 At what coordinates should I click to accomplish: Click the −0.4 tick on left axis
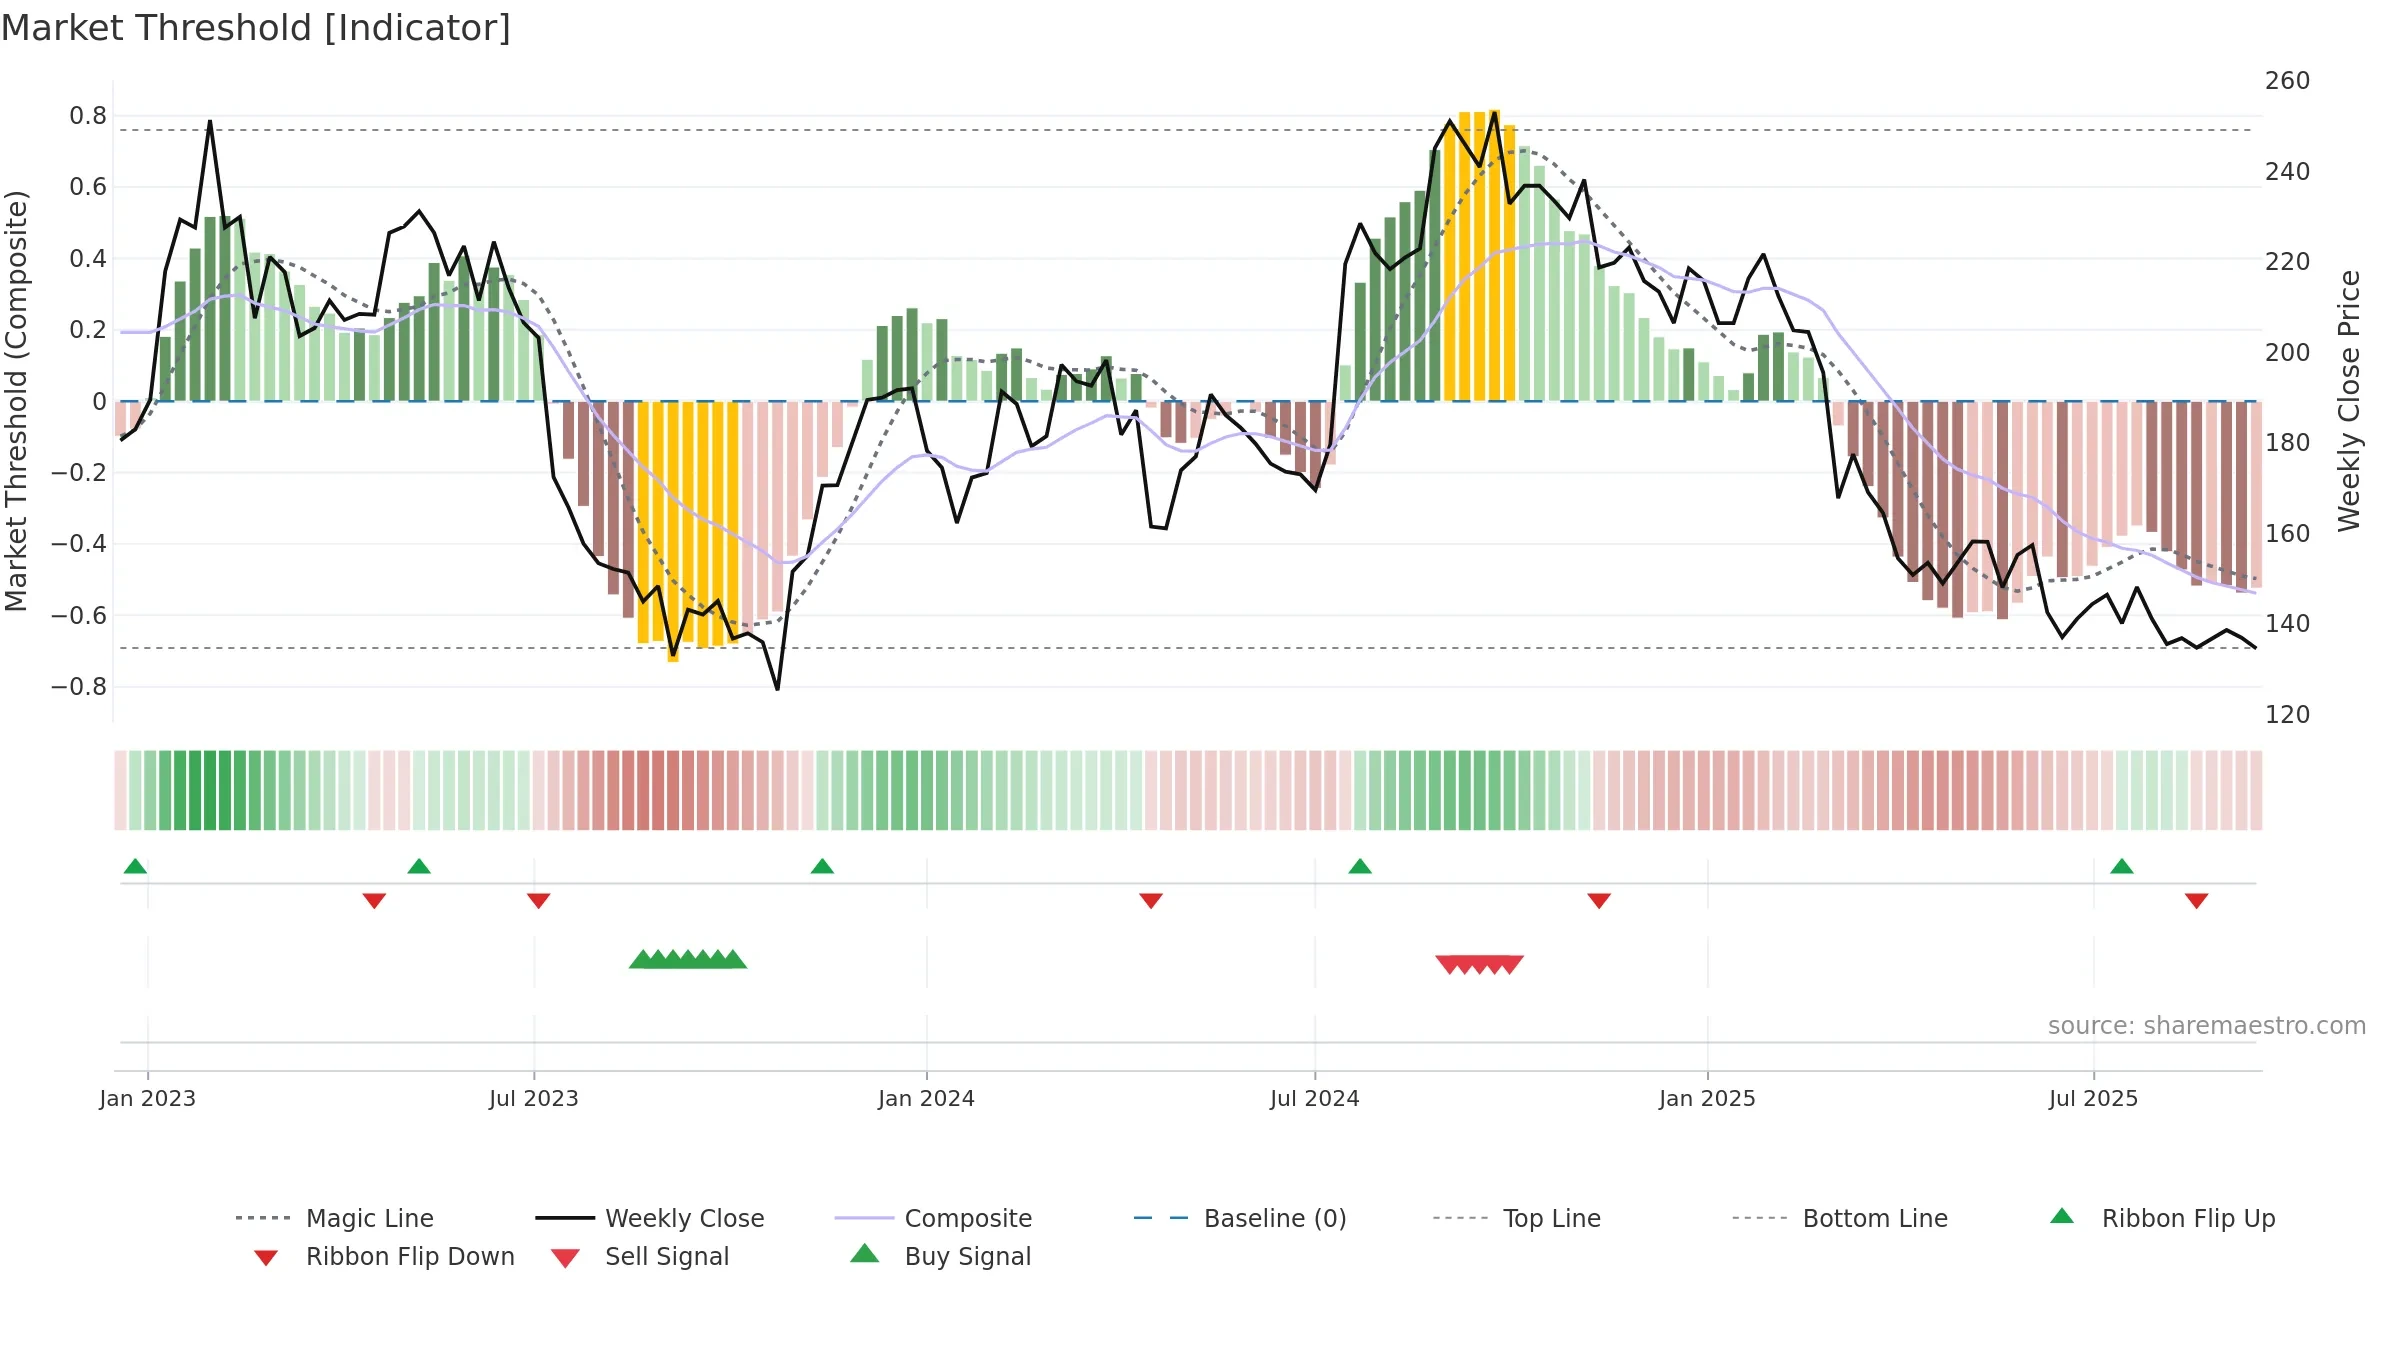[79, 544]
